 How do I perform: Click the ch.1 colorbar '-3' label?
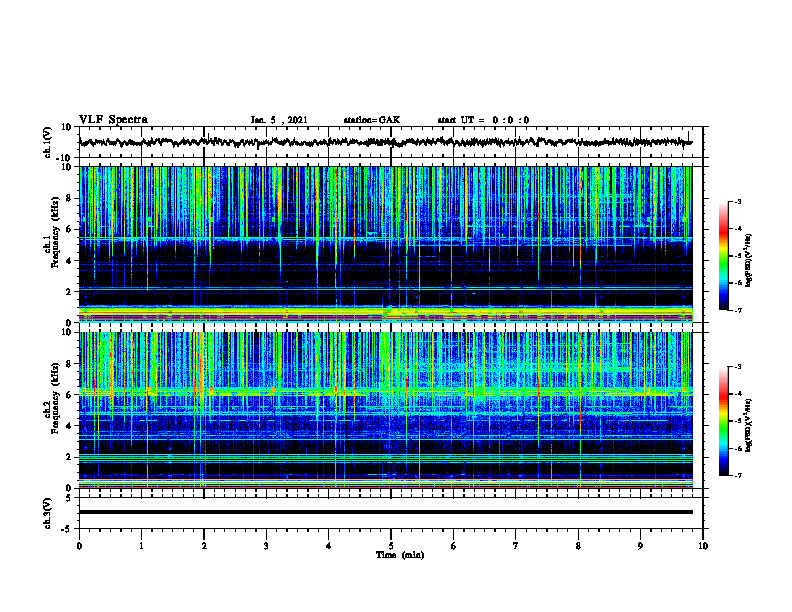(737, 202)
